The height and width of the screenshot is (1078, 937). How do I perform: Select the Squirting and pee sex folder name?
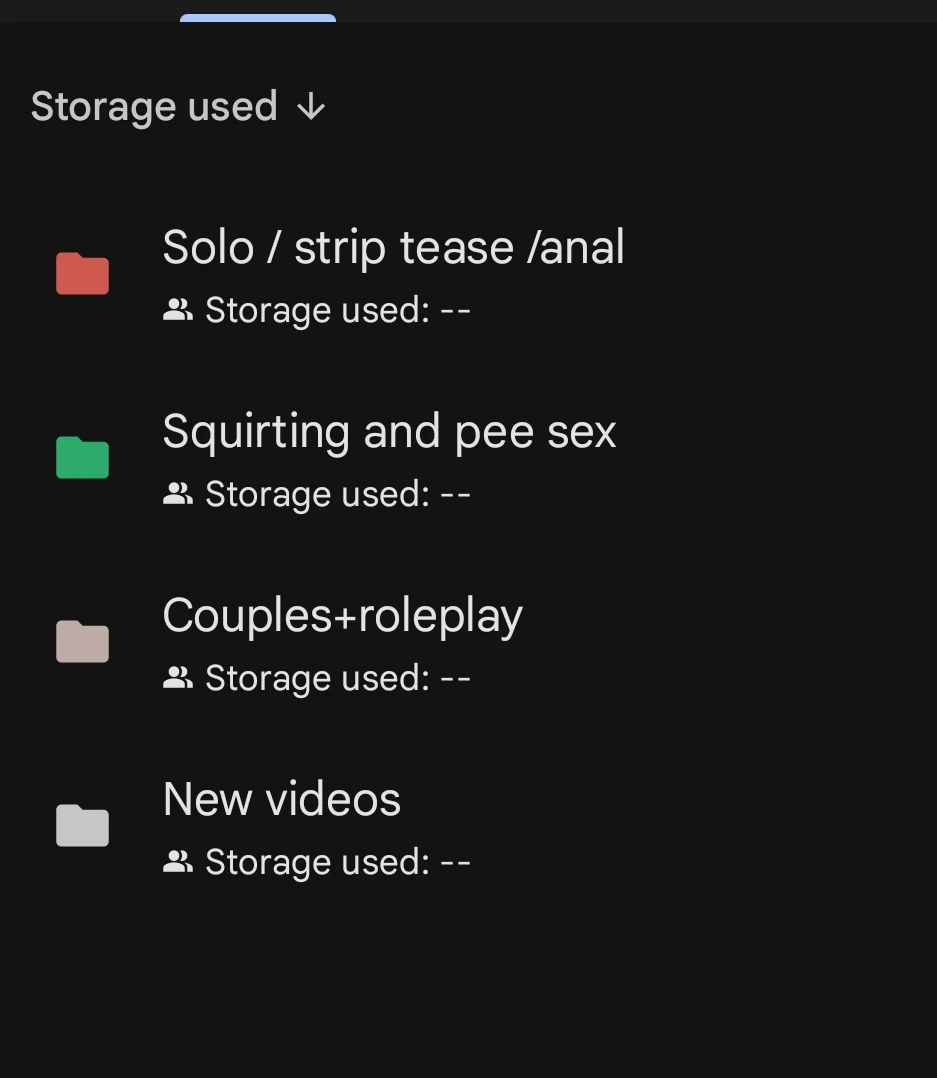click(x=389, y=432)
